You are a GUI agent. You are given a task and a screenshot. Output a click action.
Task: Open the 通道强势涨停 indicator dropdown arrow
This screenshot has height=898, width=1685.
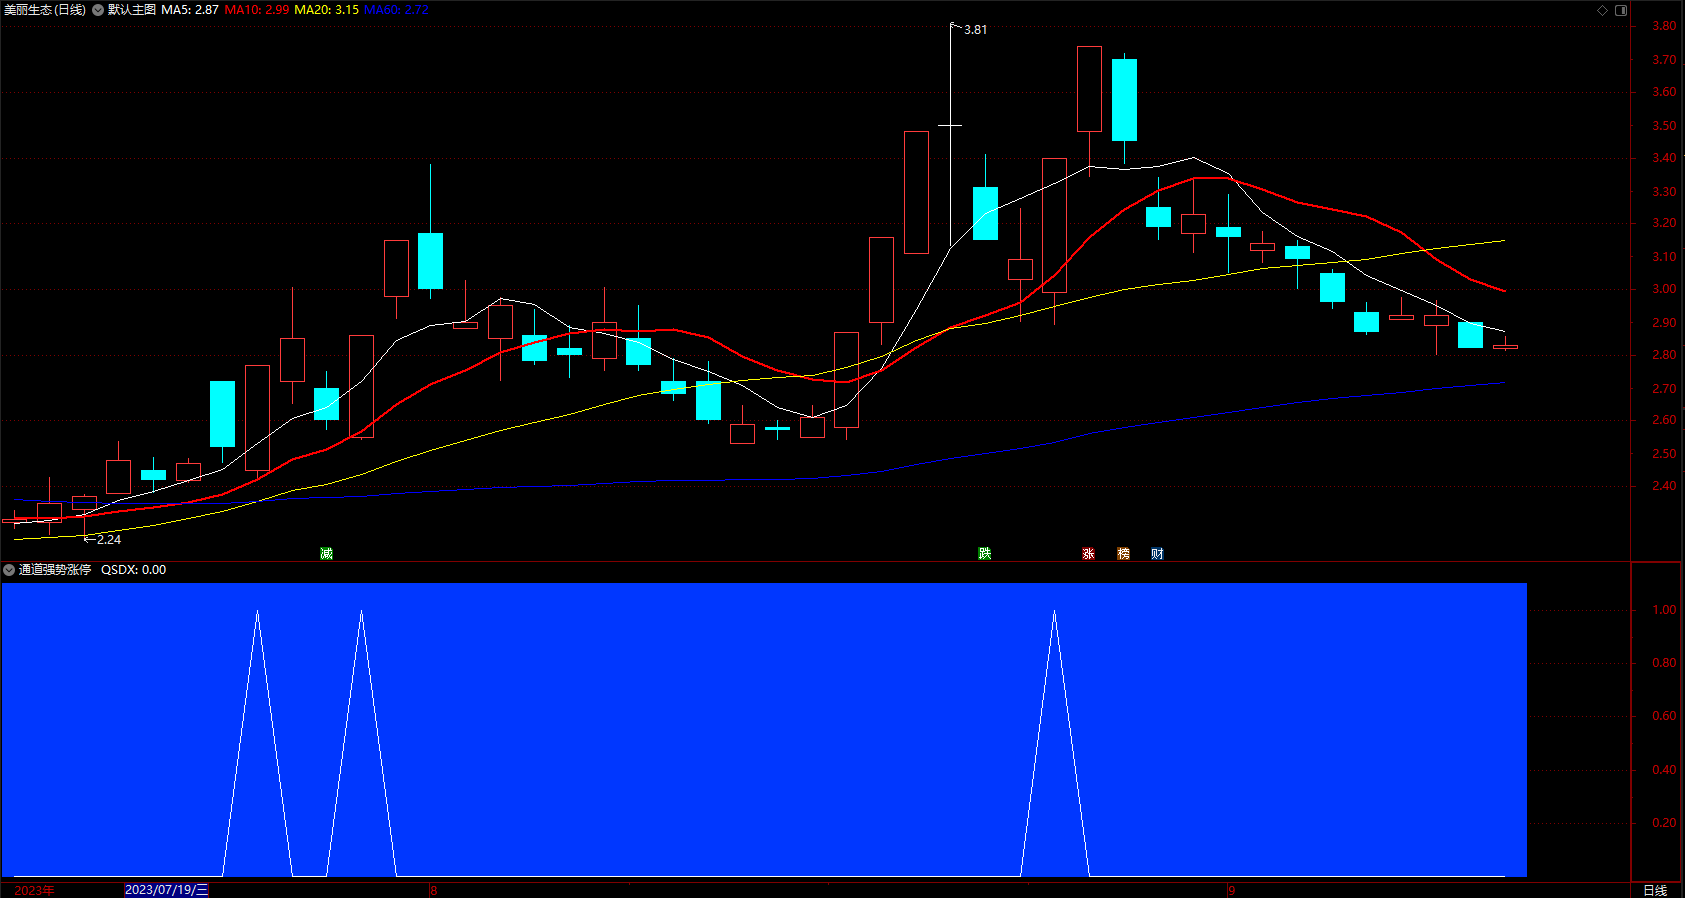(x=9, y=570)
